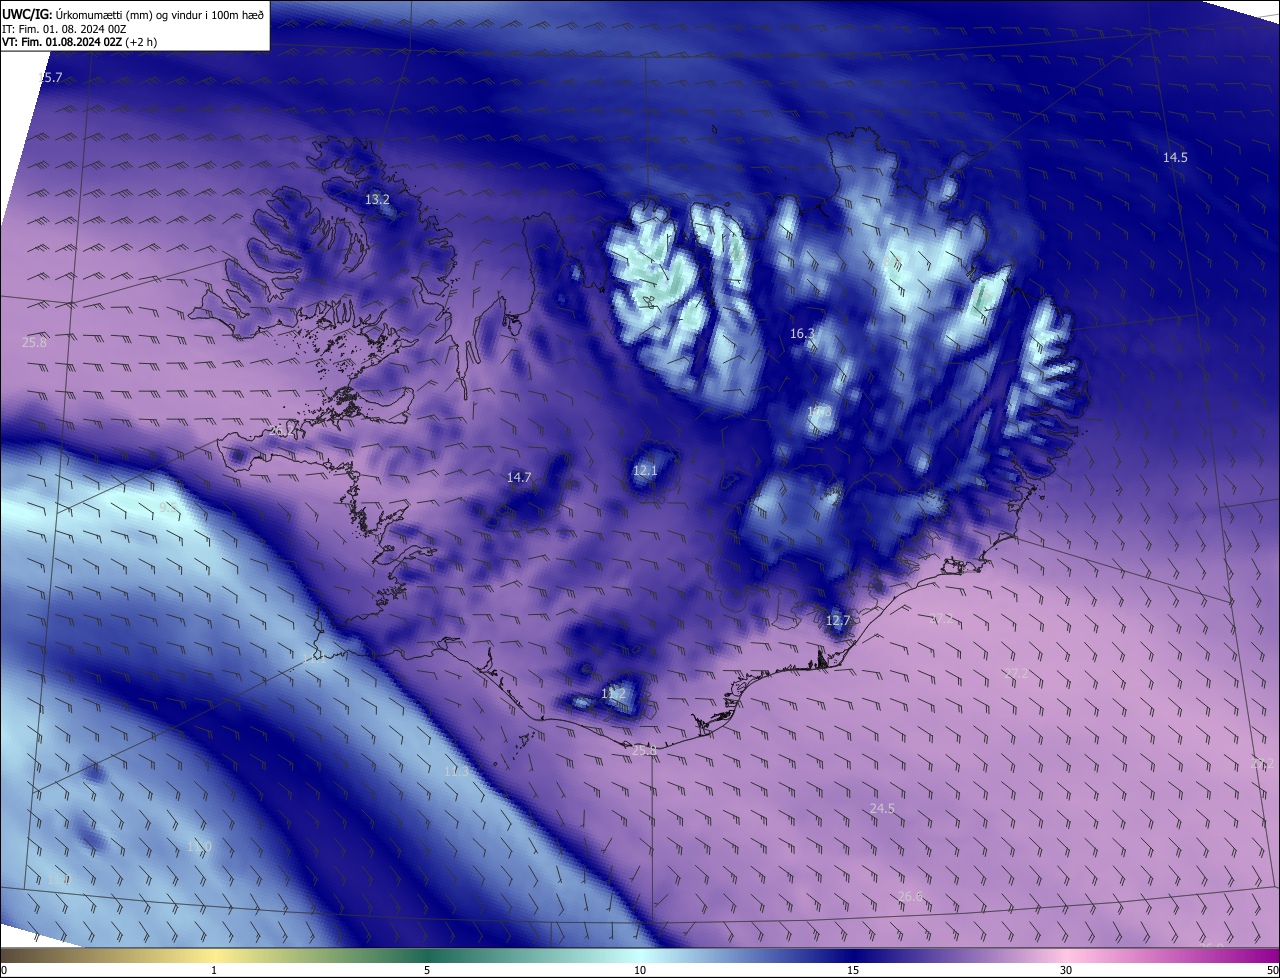Click the 14.7 value label
Viewport: 1280px width, 978px height.
(x=519, y=478)
